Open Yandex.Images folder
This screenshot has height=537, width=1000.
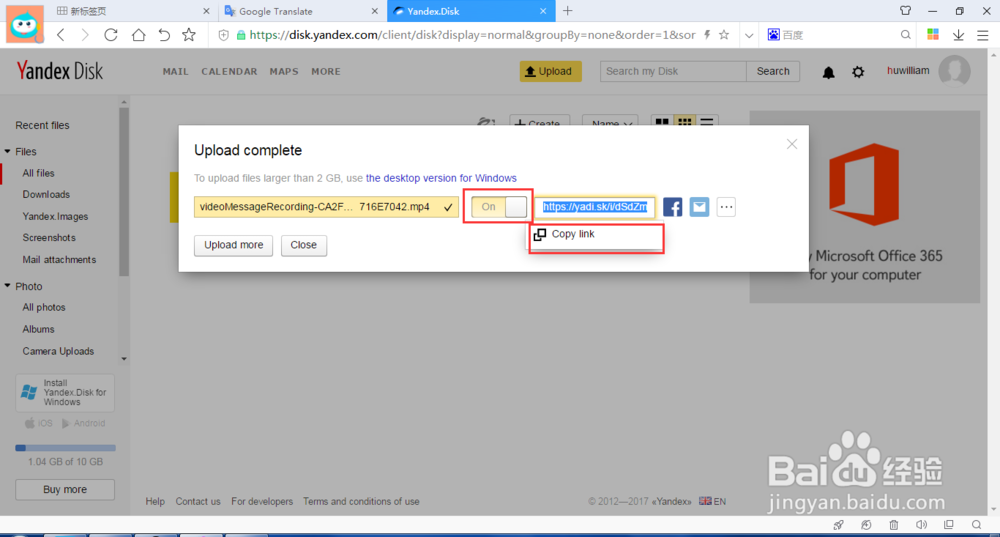tap(55, 216)
